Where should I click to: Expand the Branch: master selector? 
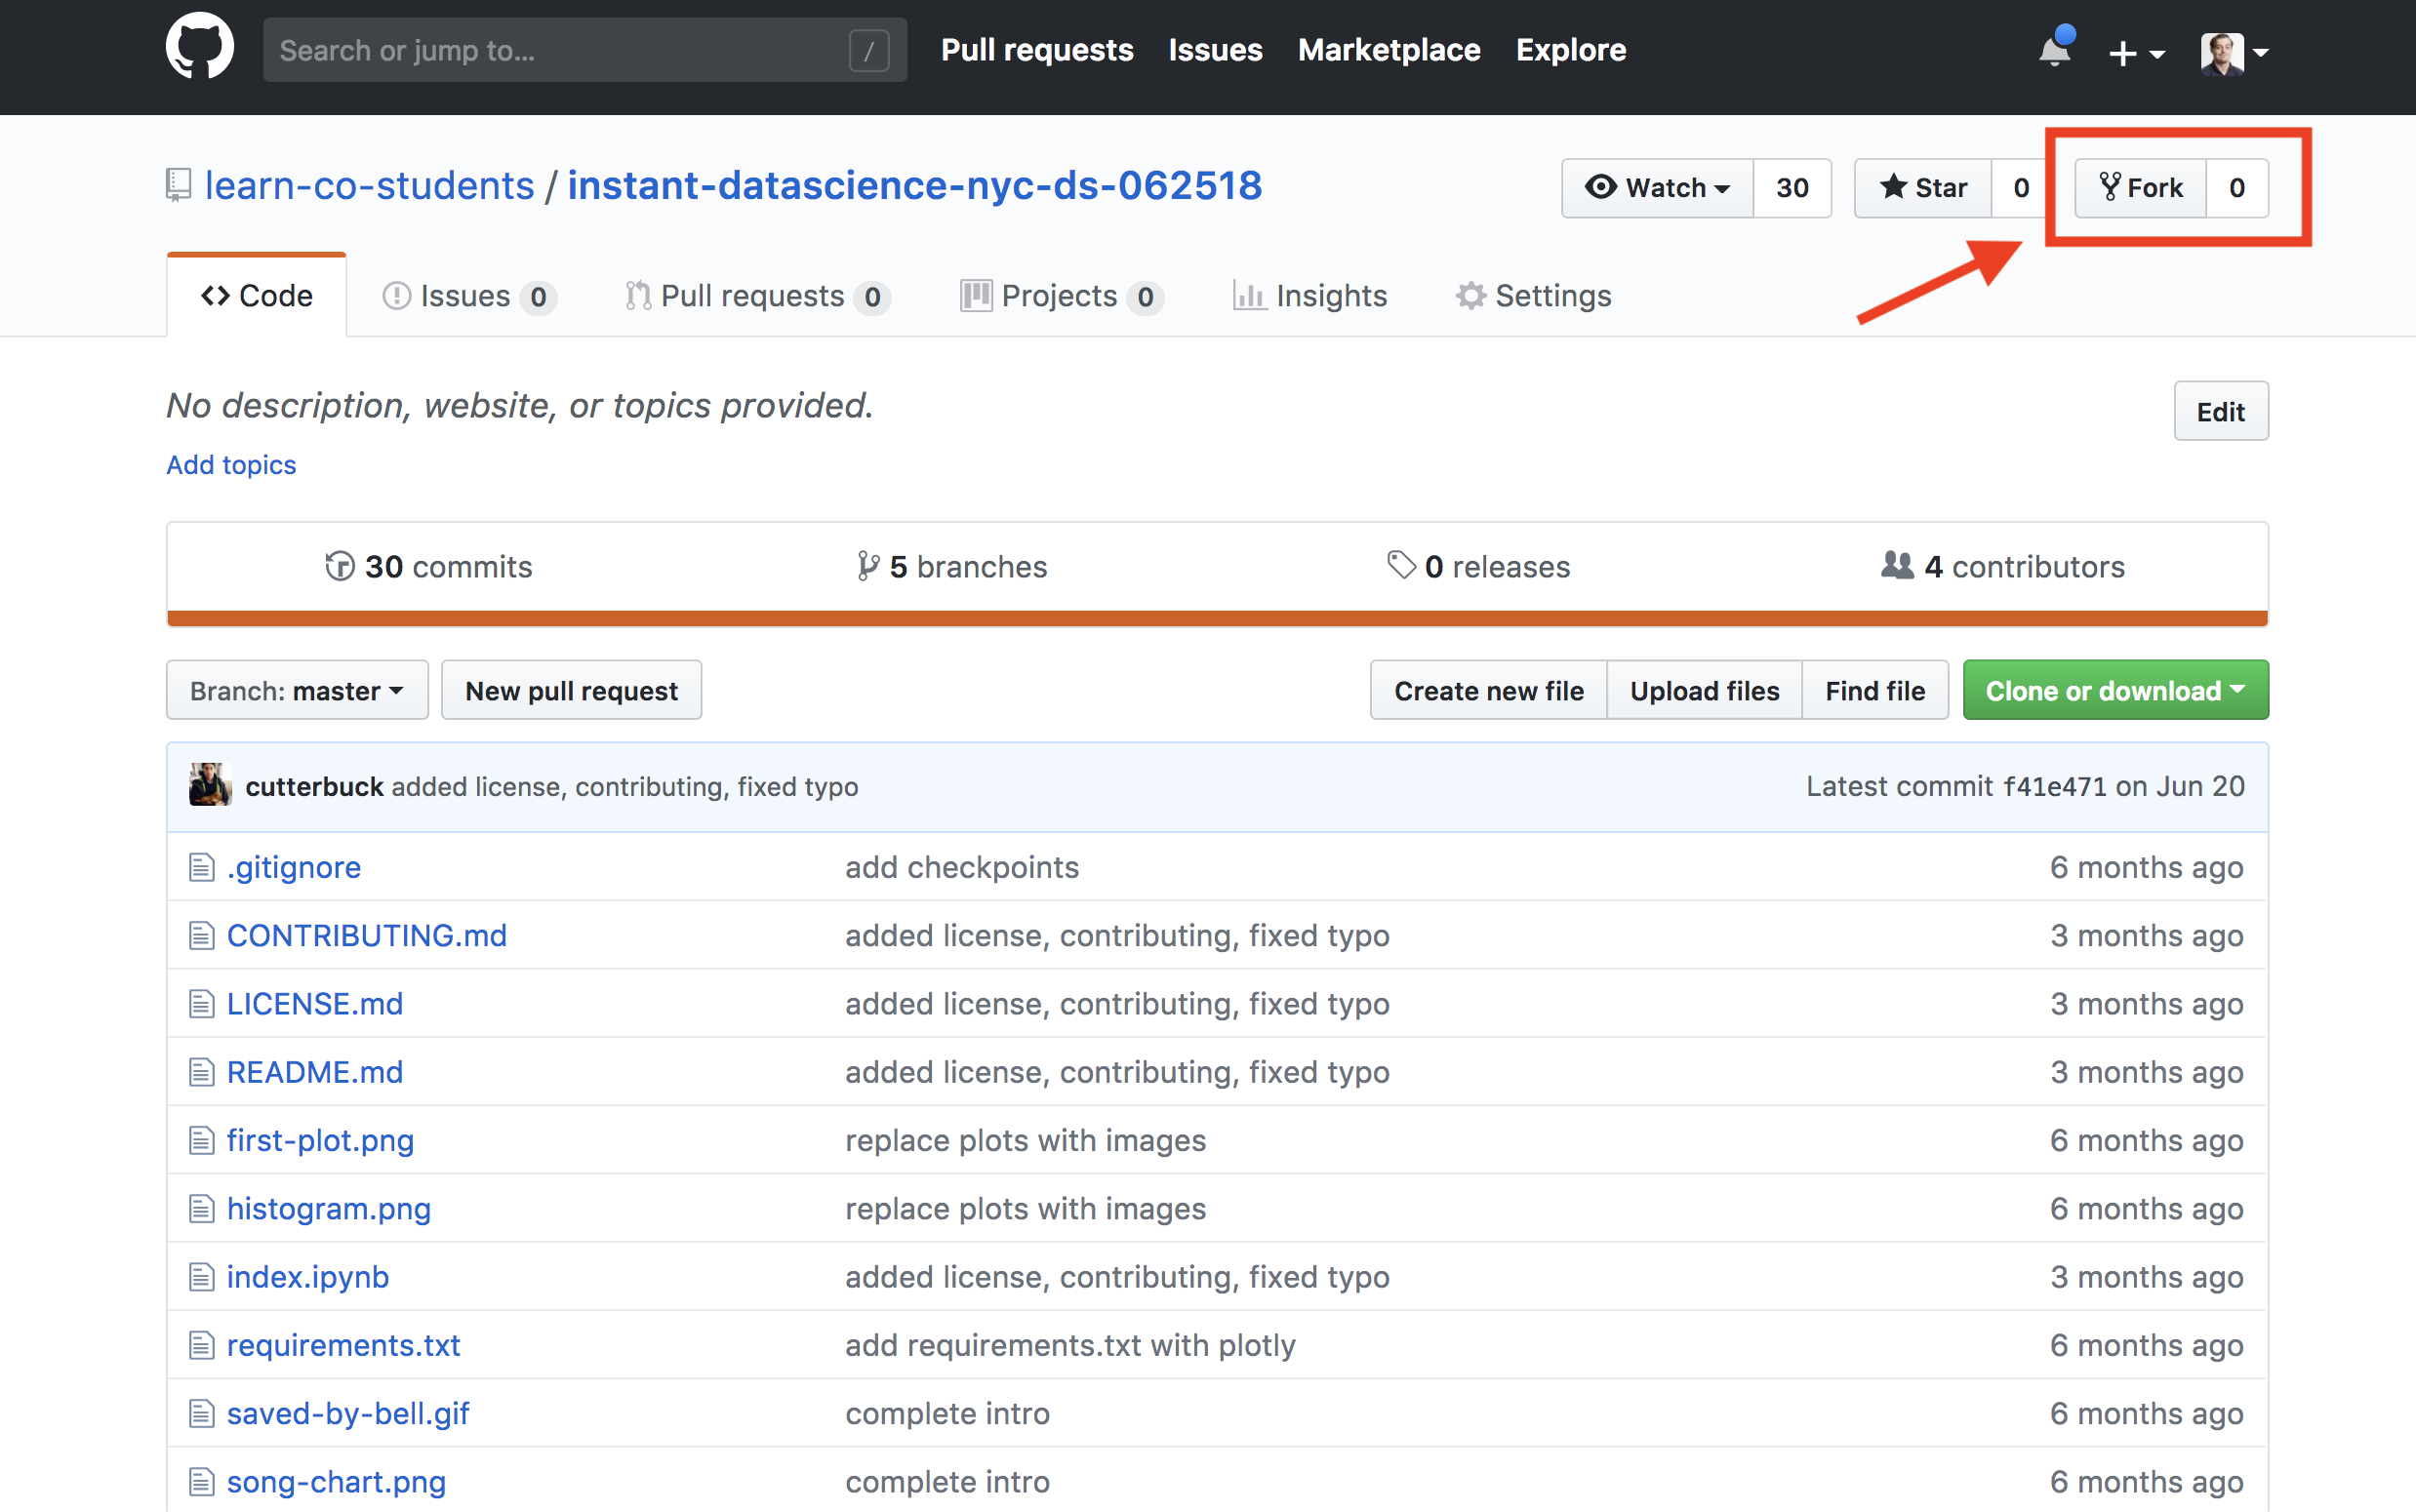[297, 690]
